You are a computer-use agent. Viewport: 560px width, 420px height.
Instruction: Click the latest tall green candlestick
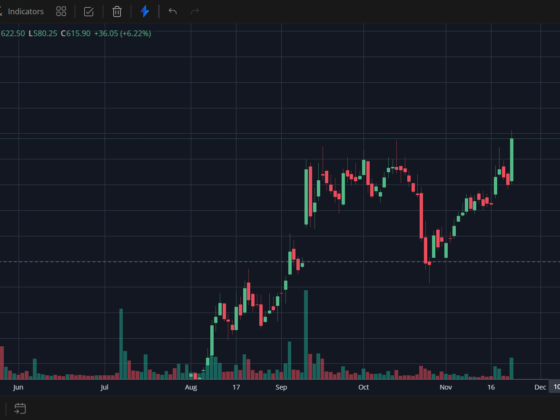(512, 160)
